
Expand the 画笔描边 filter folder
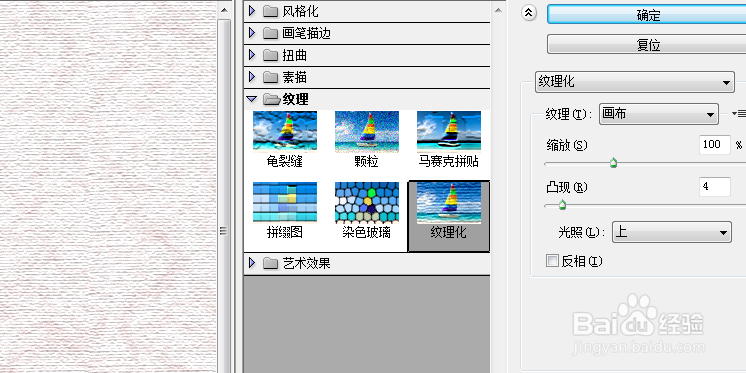pos(252,33)
